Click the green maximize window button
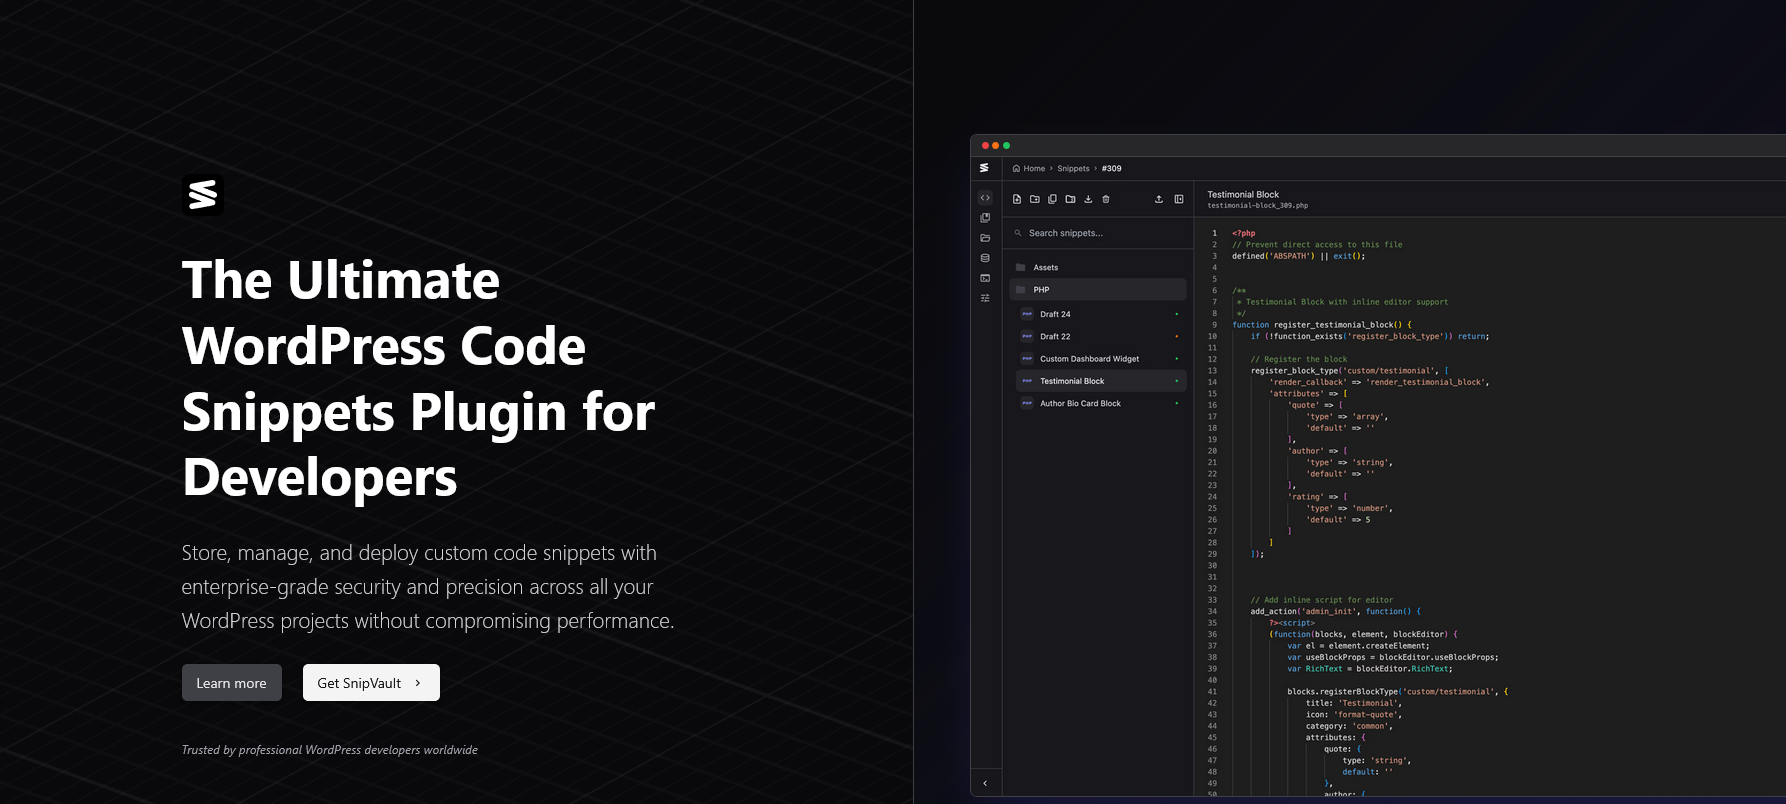Viewport: 1786px width, 804px height. (1007, 146)
